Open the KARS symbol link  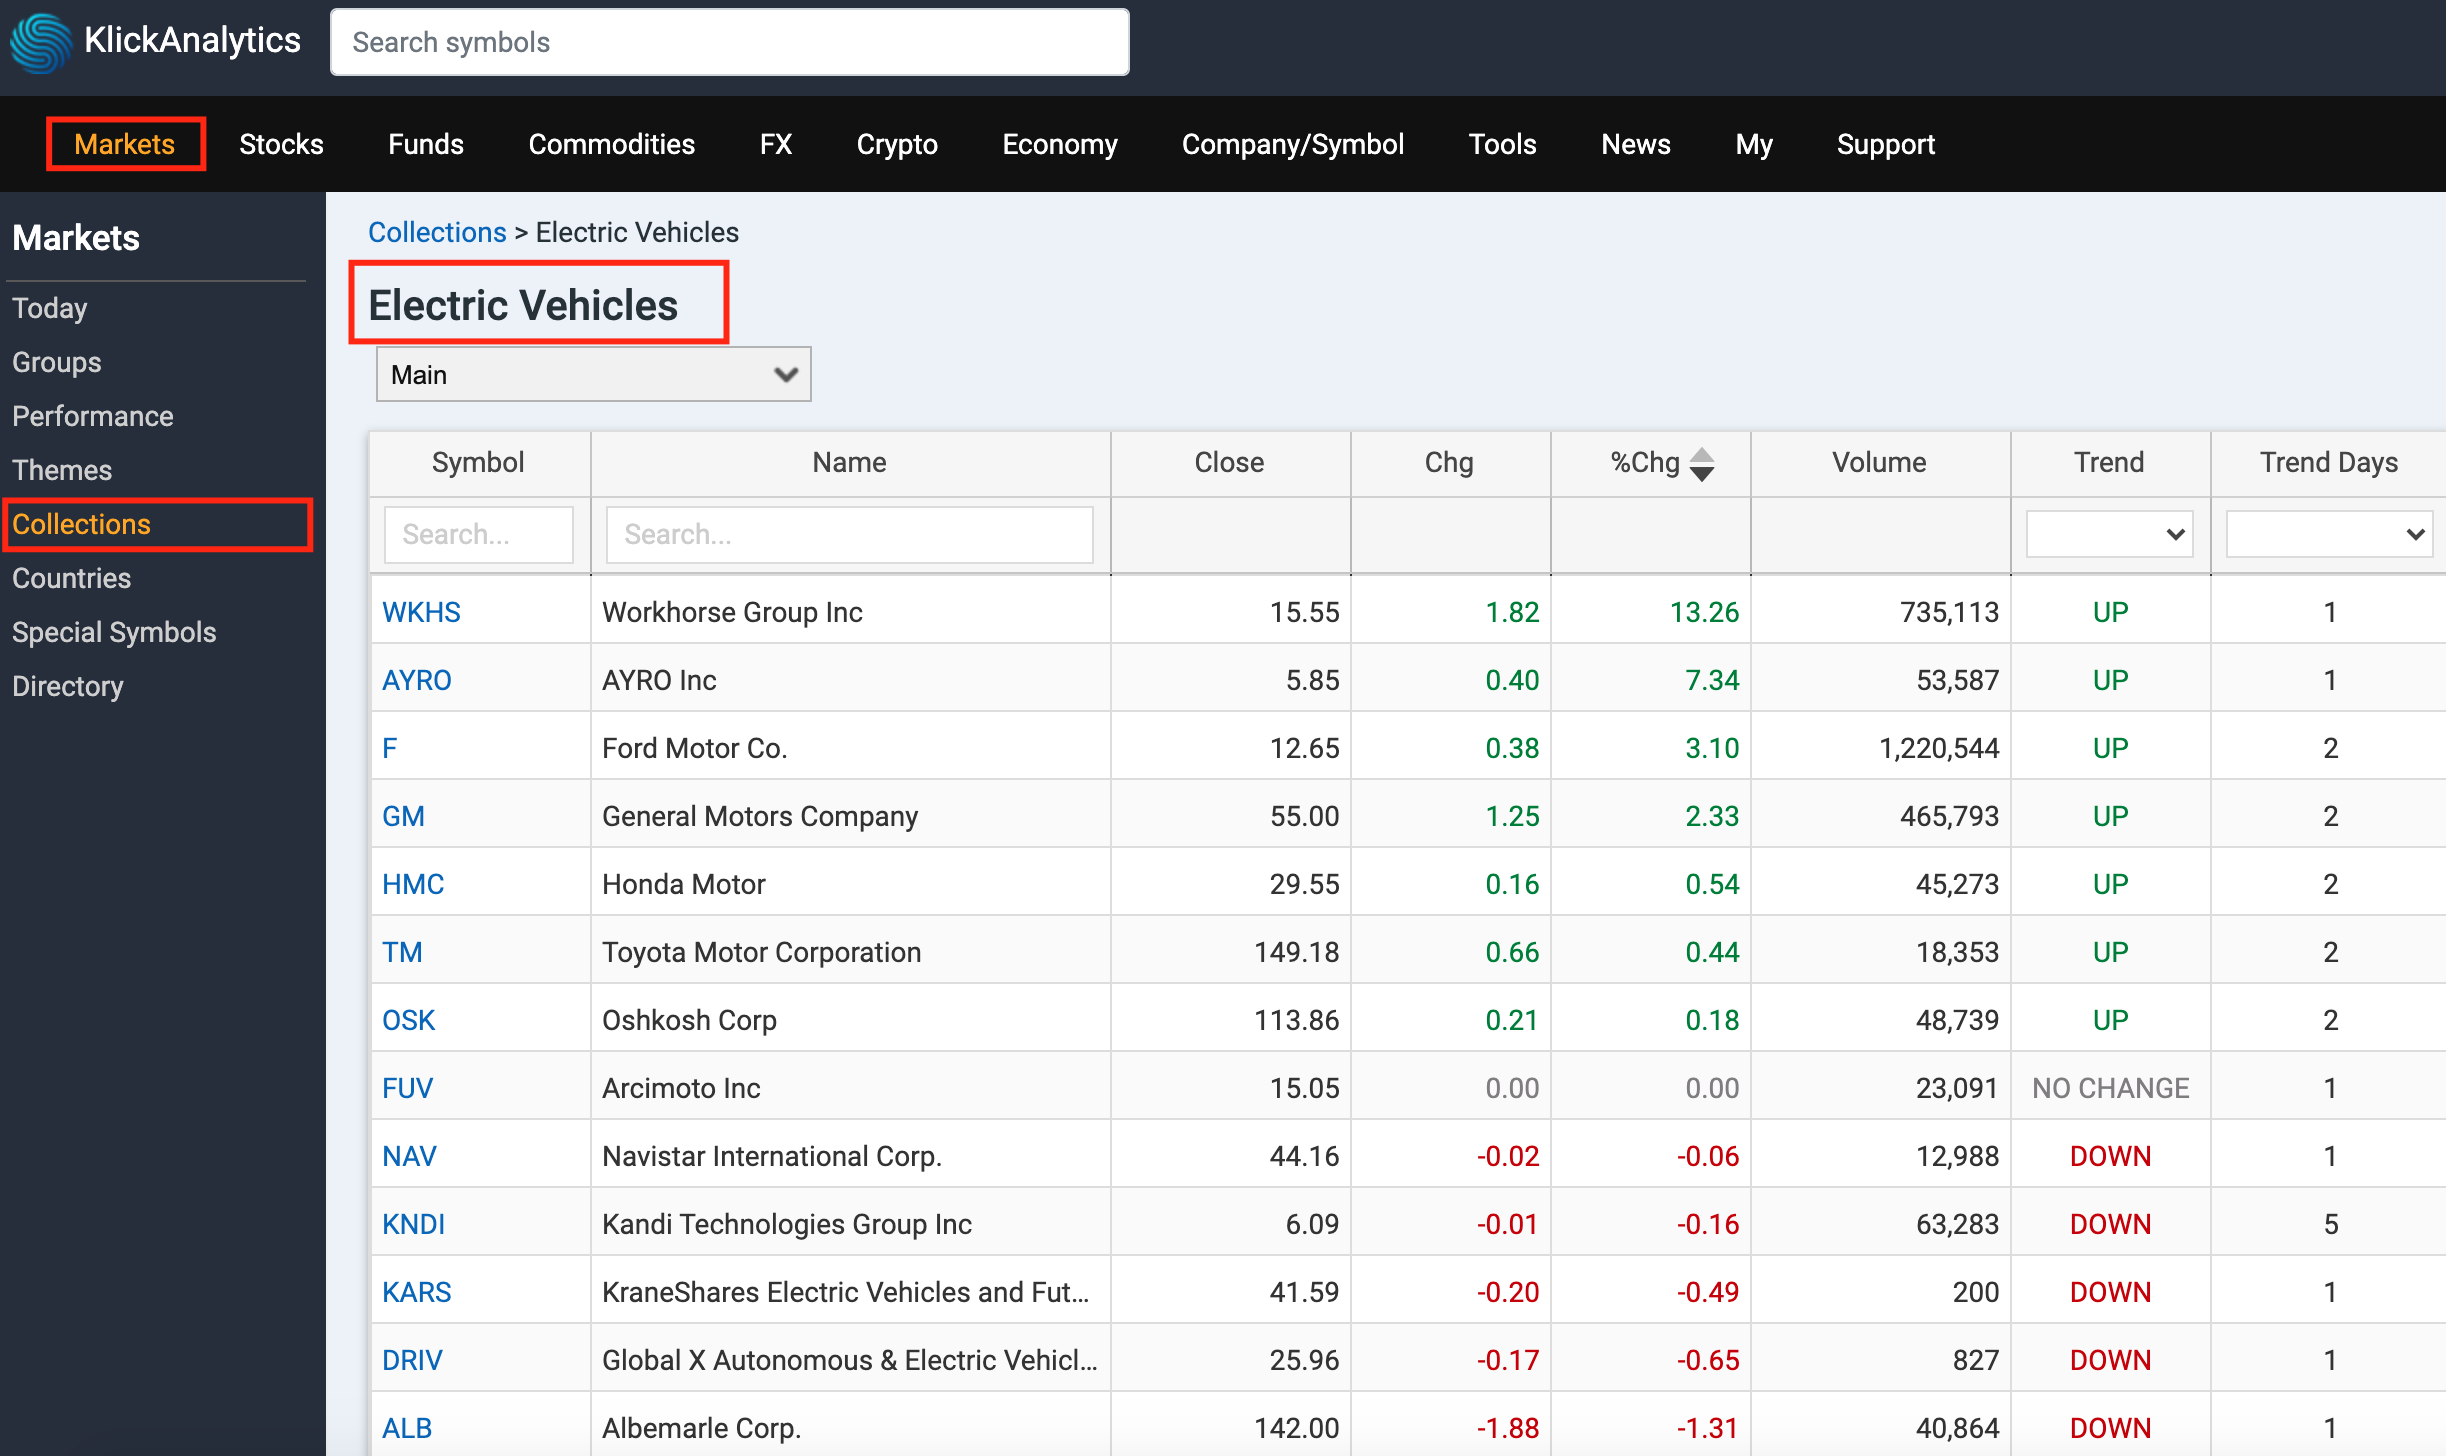point(417,1292)
